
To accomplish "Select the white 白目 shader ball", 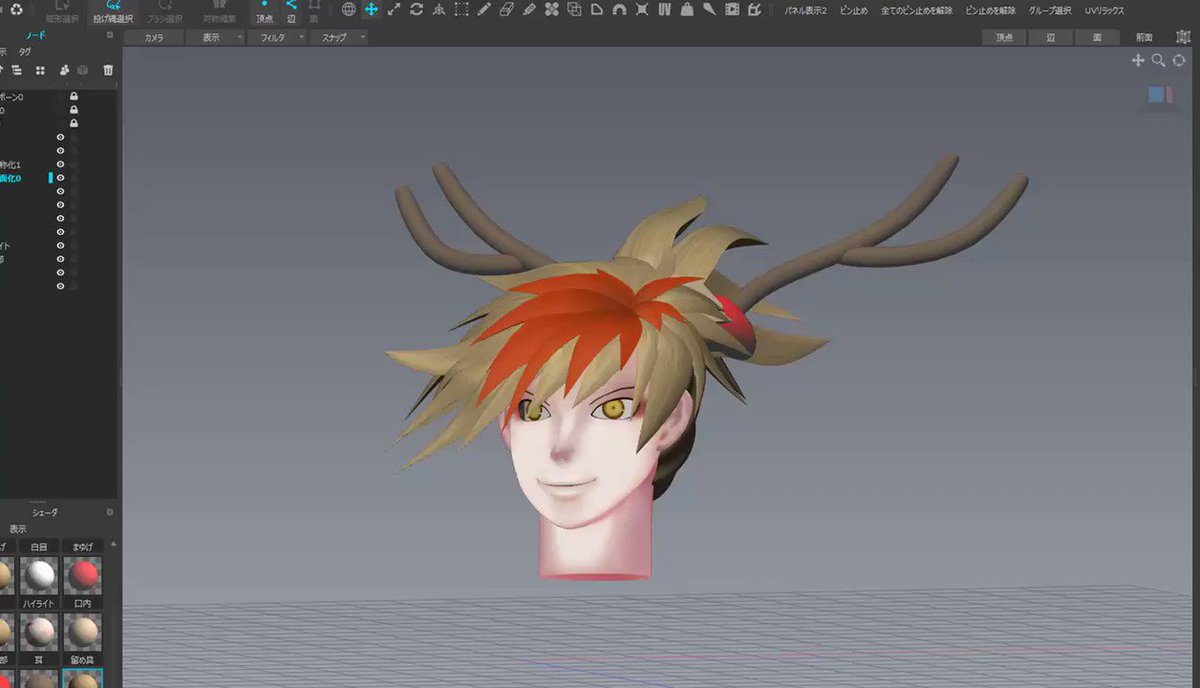I will click(x=39, y=575).
